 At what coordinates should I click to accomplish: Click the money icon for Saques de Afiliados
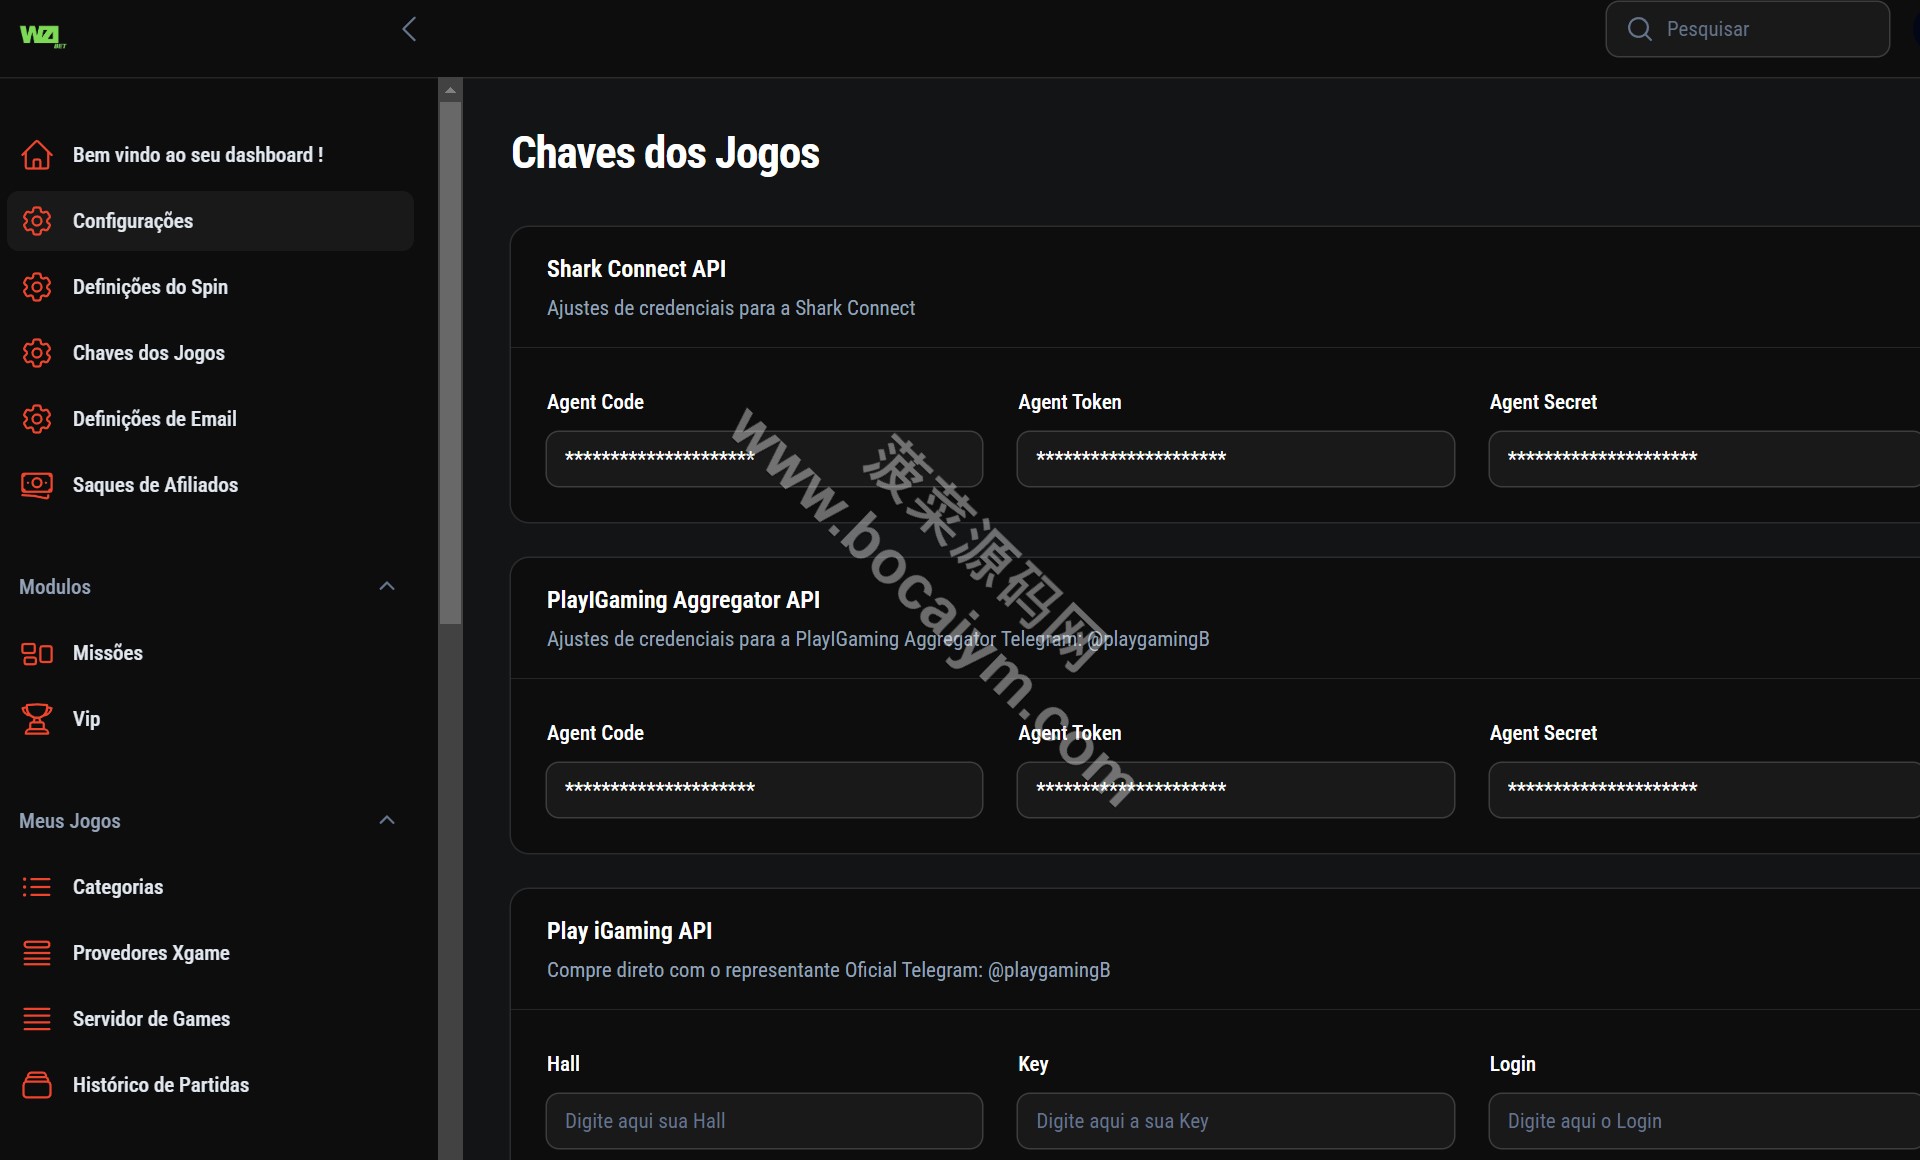point(37,485)
